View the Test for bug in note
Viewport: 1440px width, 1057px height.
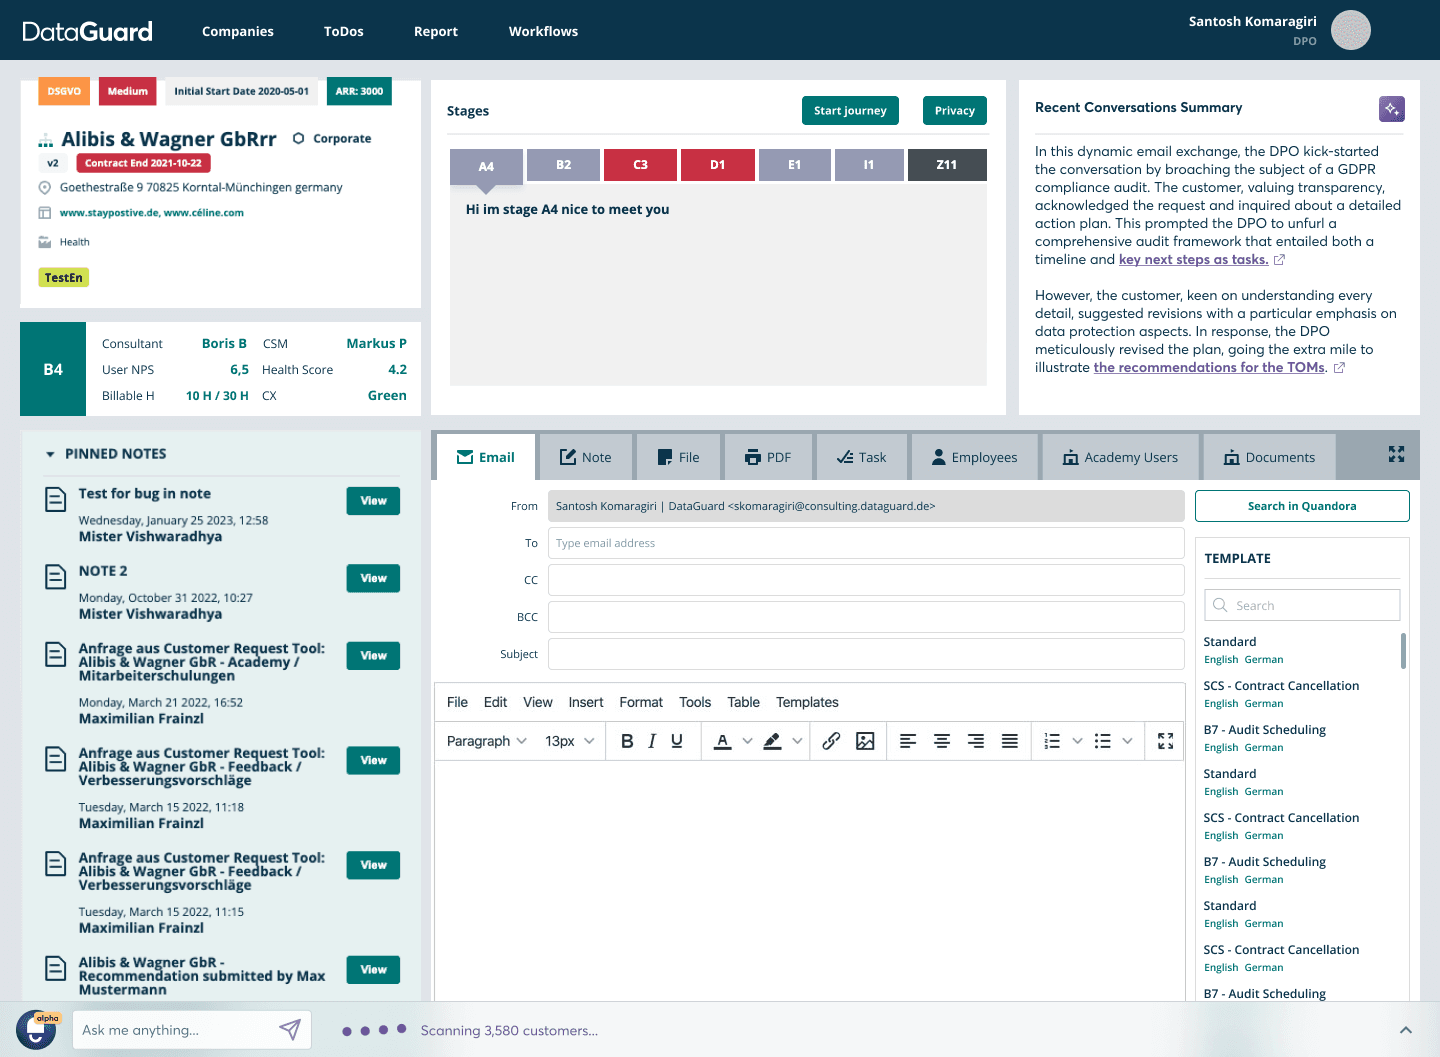pyautogui.click(x=373, y=501)
